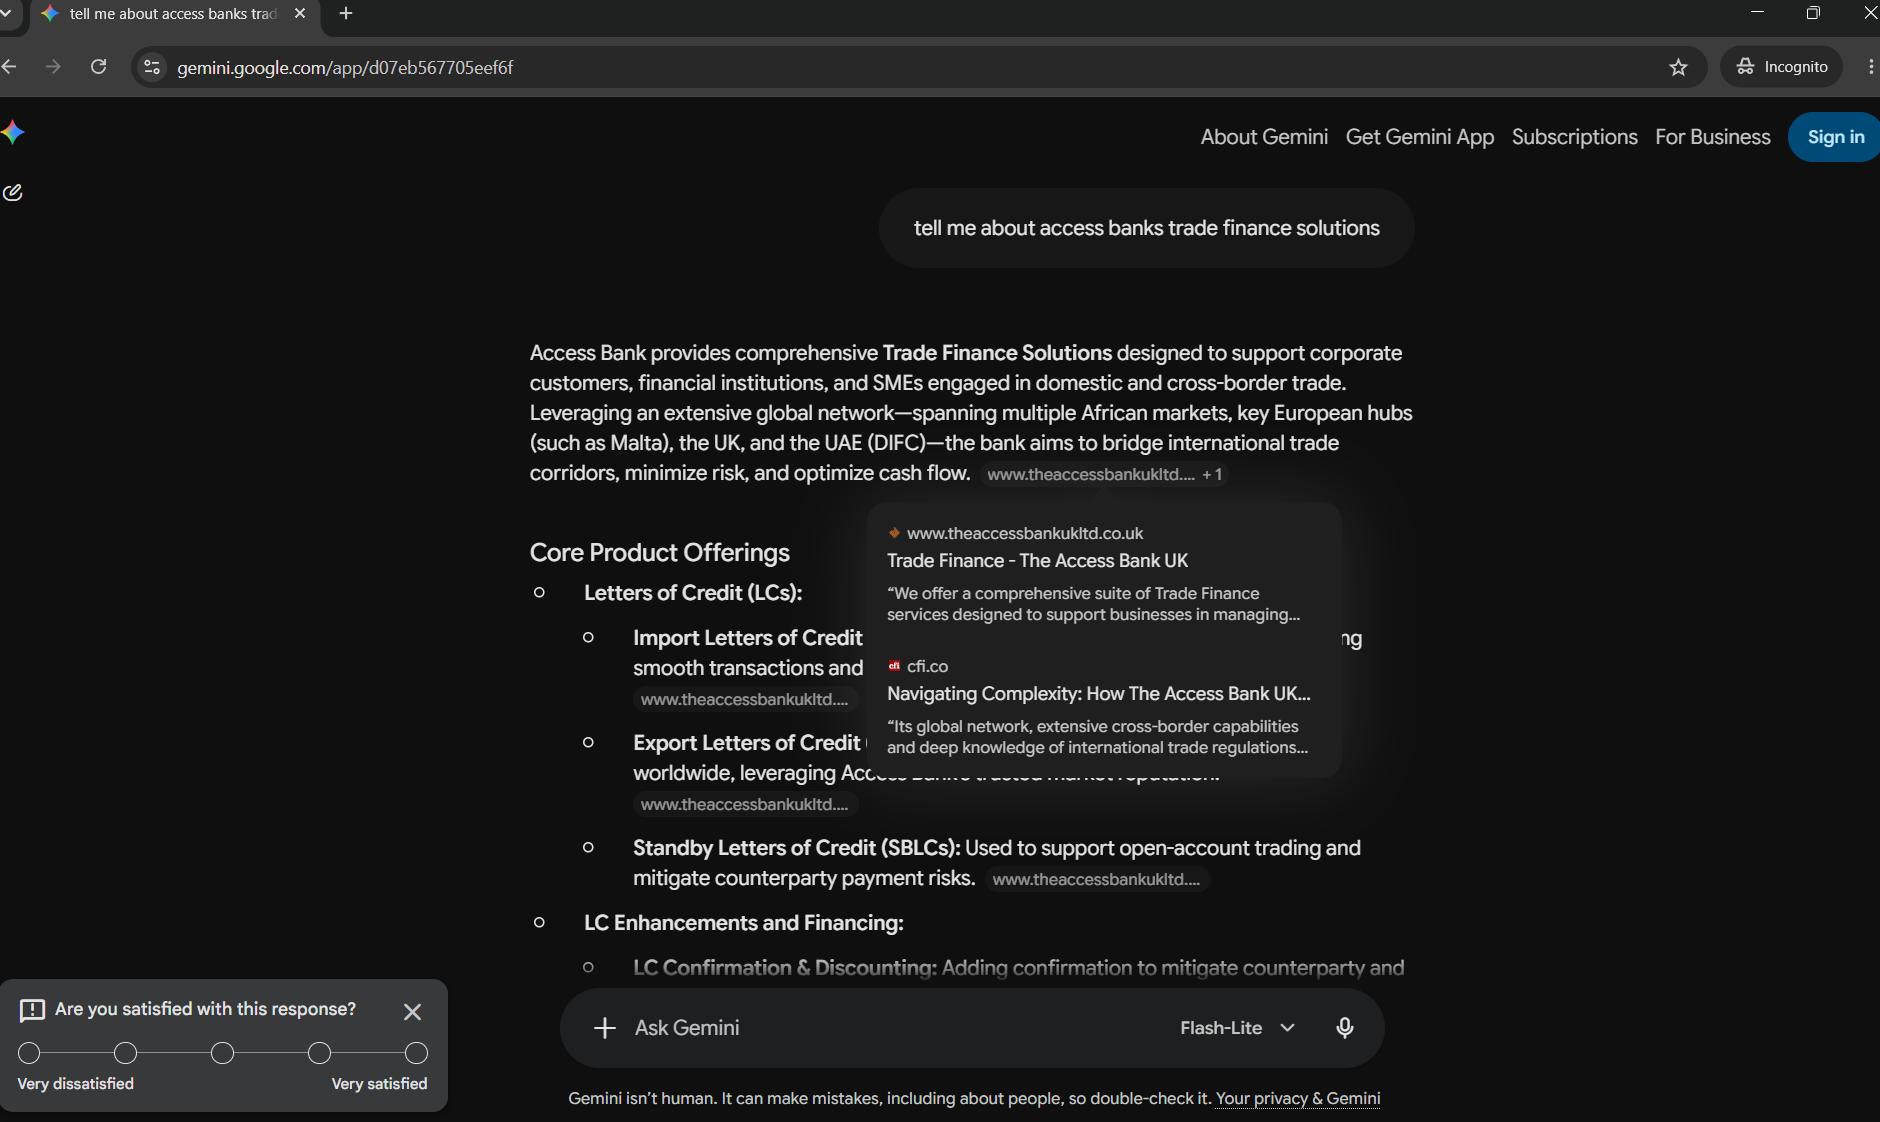The height and width of the screenshot is (1122, 1880).
Task: Open the Incognito profile indicator
Action: [1782, 67]
